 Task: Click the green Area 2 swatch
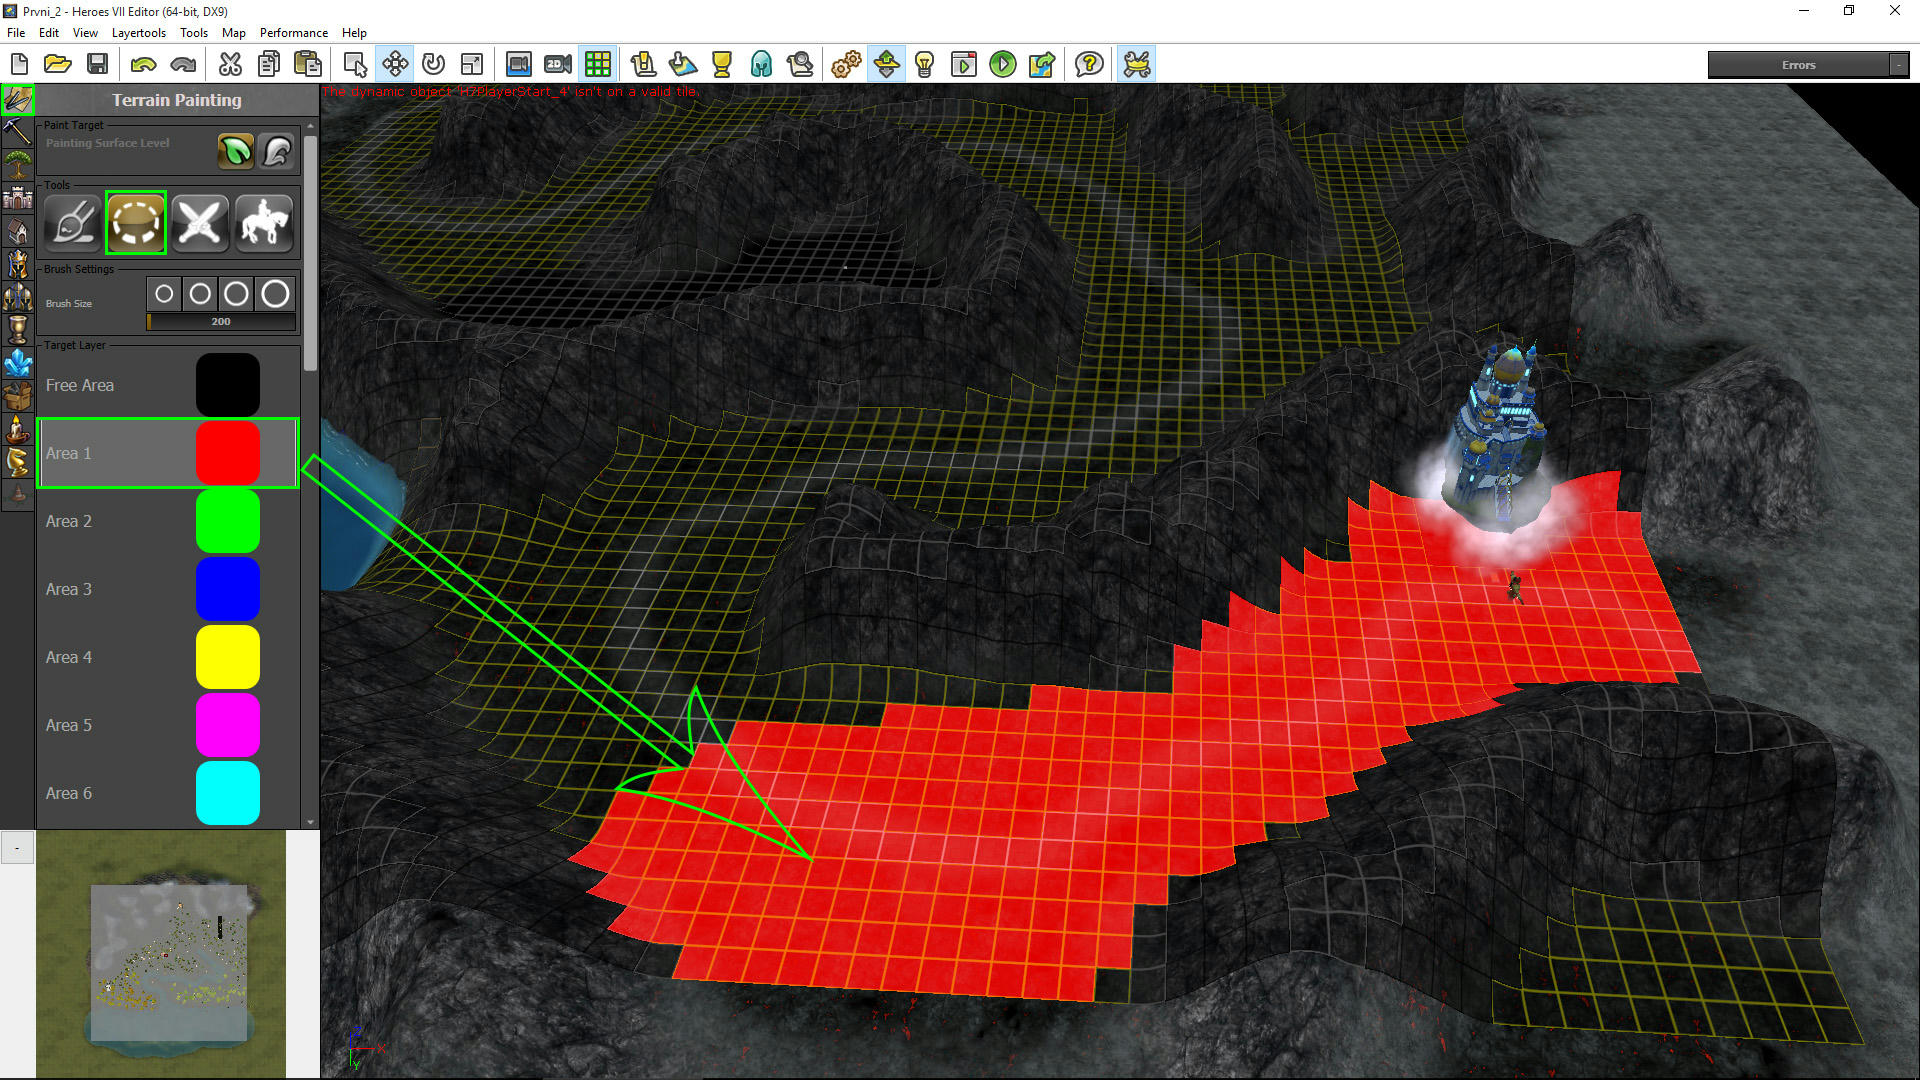228,521
